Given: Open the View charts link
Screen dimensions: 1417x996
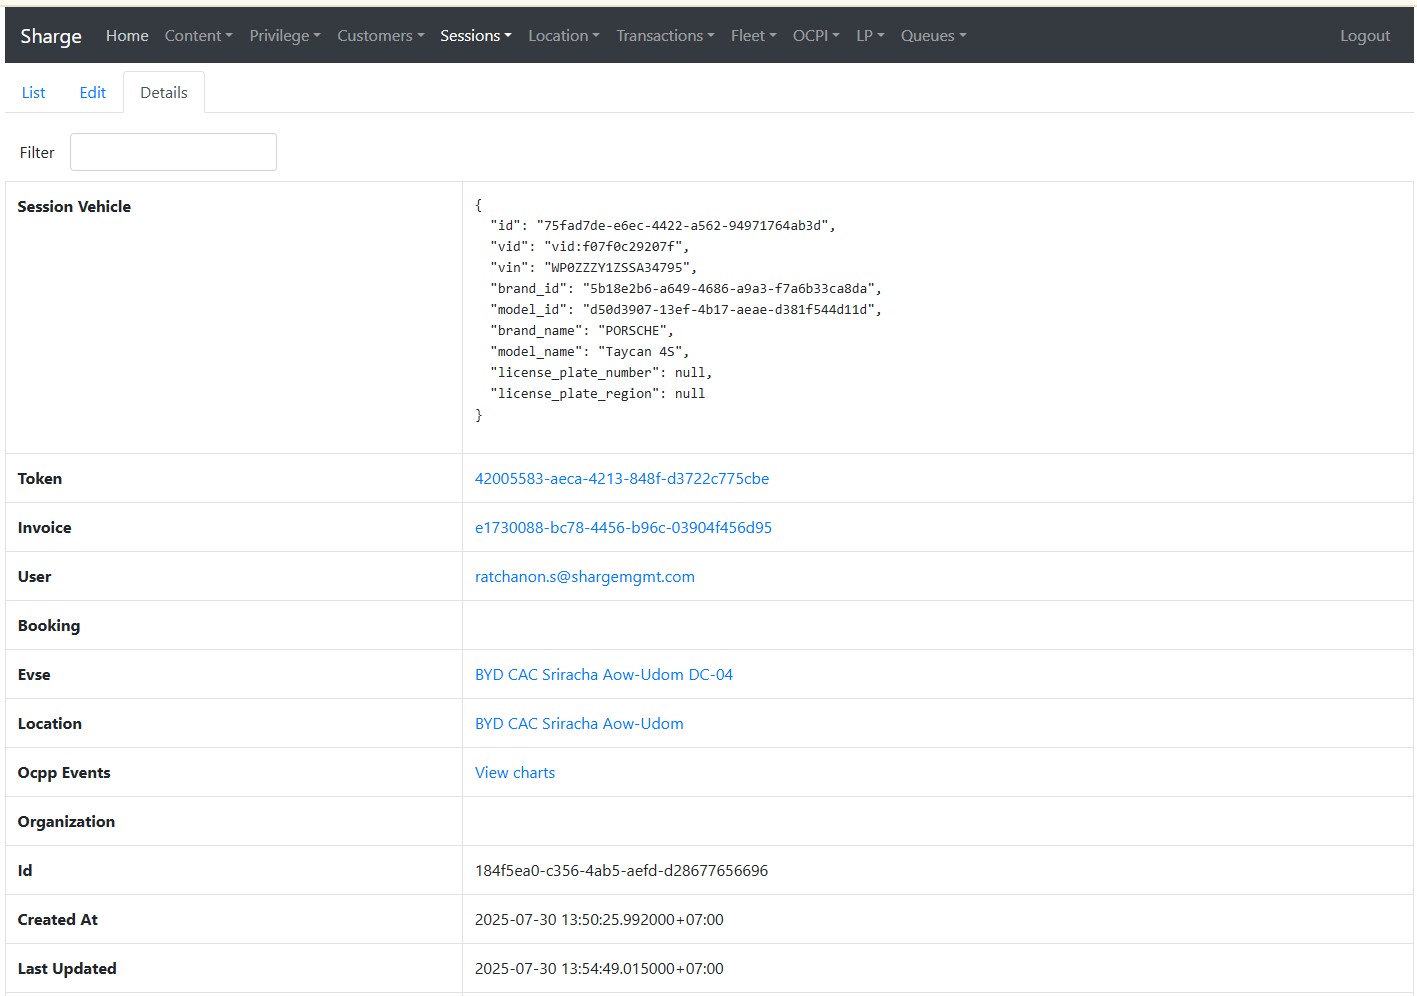Looking at the screenshot, I should [x=514, y=773].
